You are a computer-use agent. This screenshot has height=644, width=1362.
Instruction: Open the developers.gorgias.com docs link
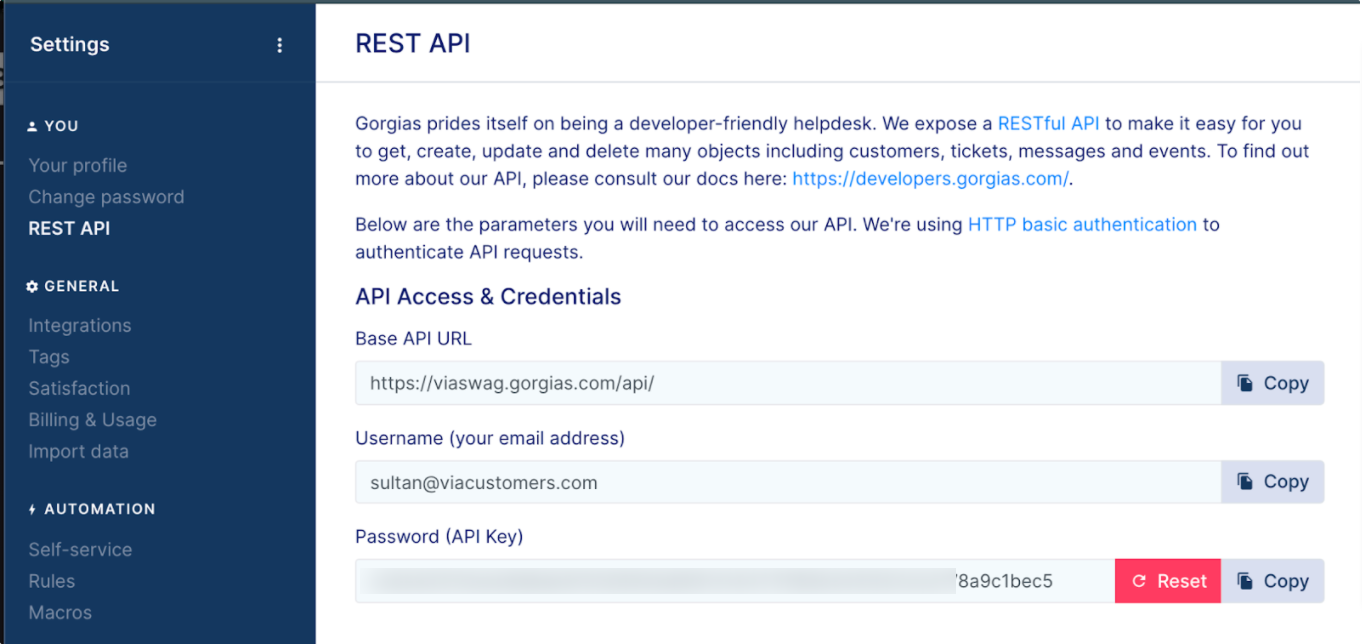click(x=930, y=180)
